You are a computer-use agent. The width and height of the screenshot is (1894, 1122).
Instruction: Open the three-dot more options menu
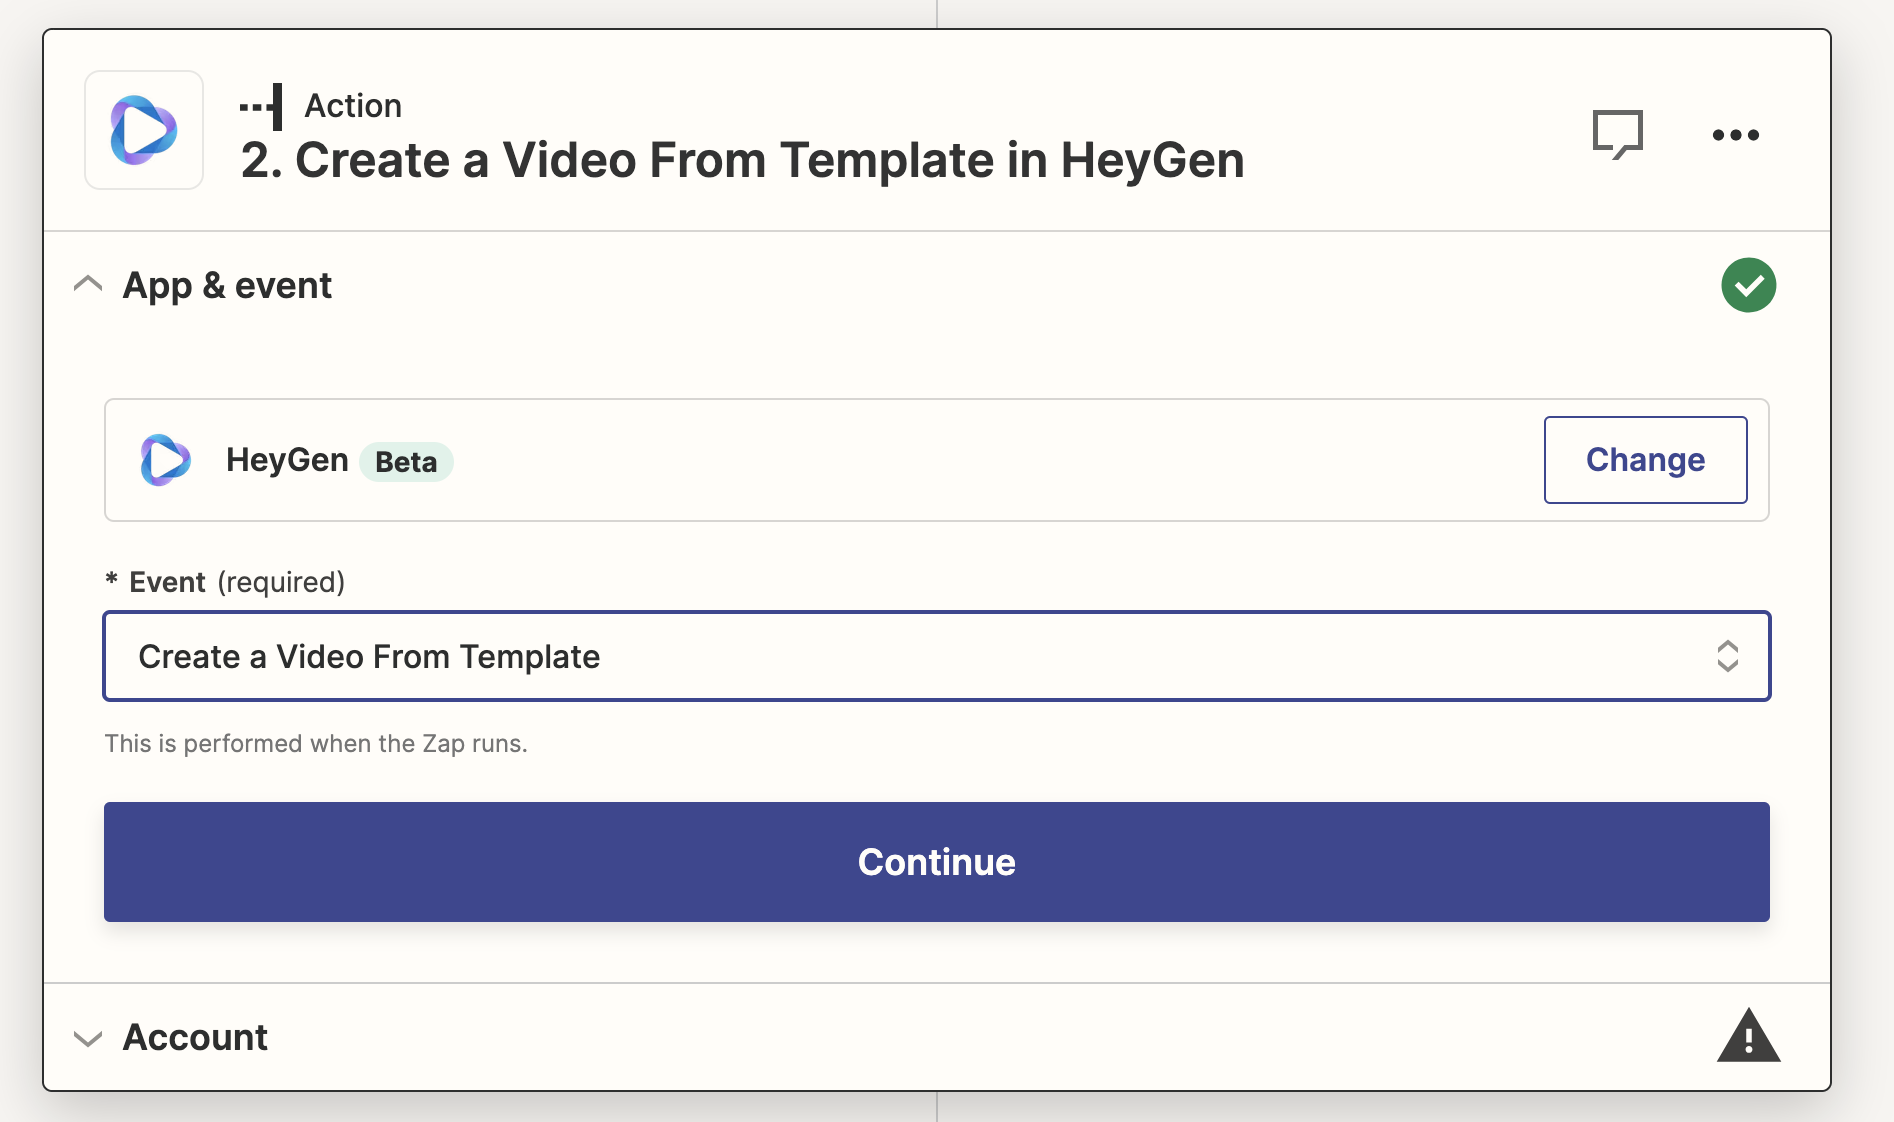(1735, 135)
